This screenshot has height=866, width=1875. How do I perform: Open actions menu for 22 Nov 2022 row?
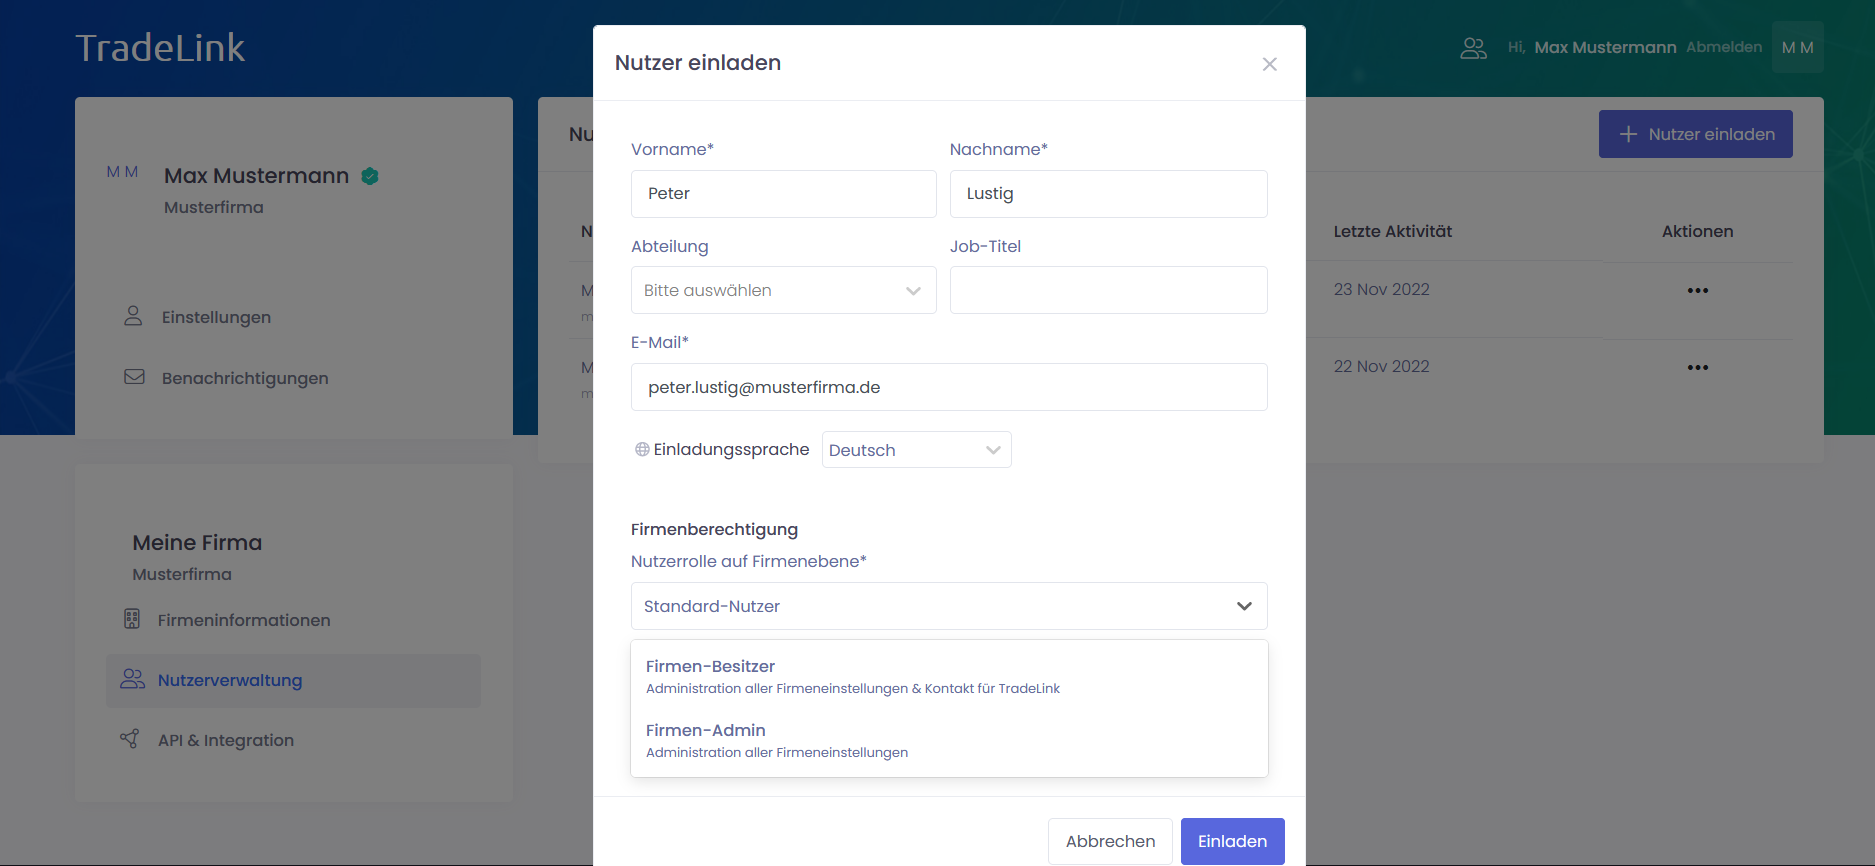click(1697, 367)
